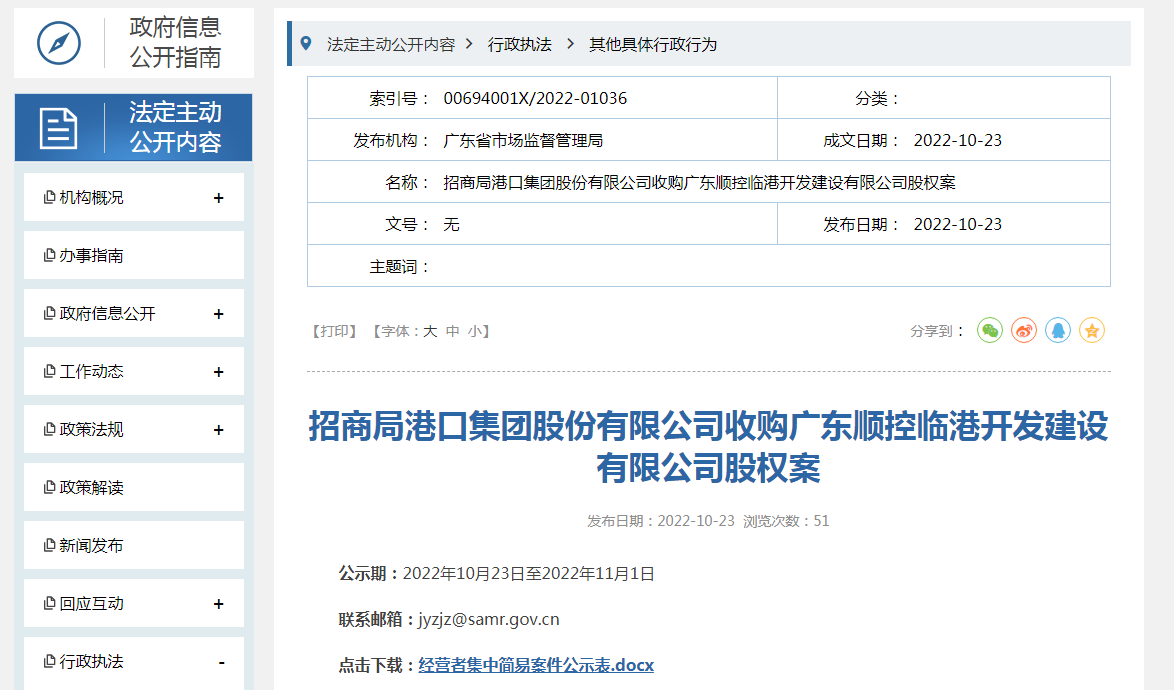Open the 工作动态 sidebar item
The width and height of the screenshot is (1174, 690).
tap(134, 371)
